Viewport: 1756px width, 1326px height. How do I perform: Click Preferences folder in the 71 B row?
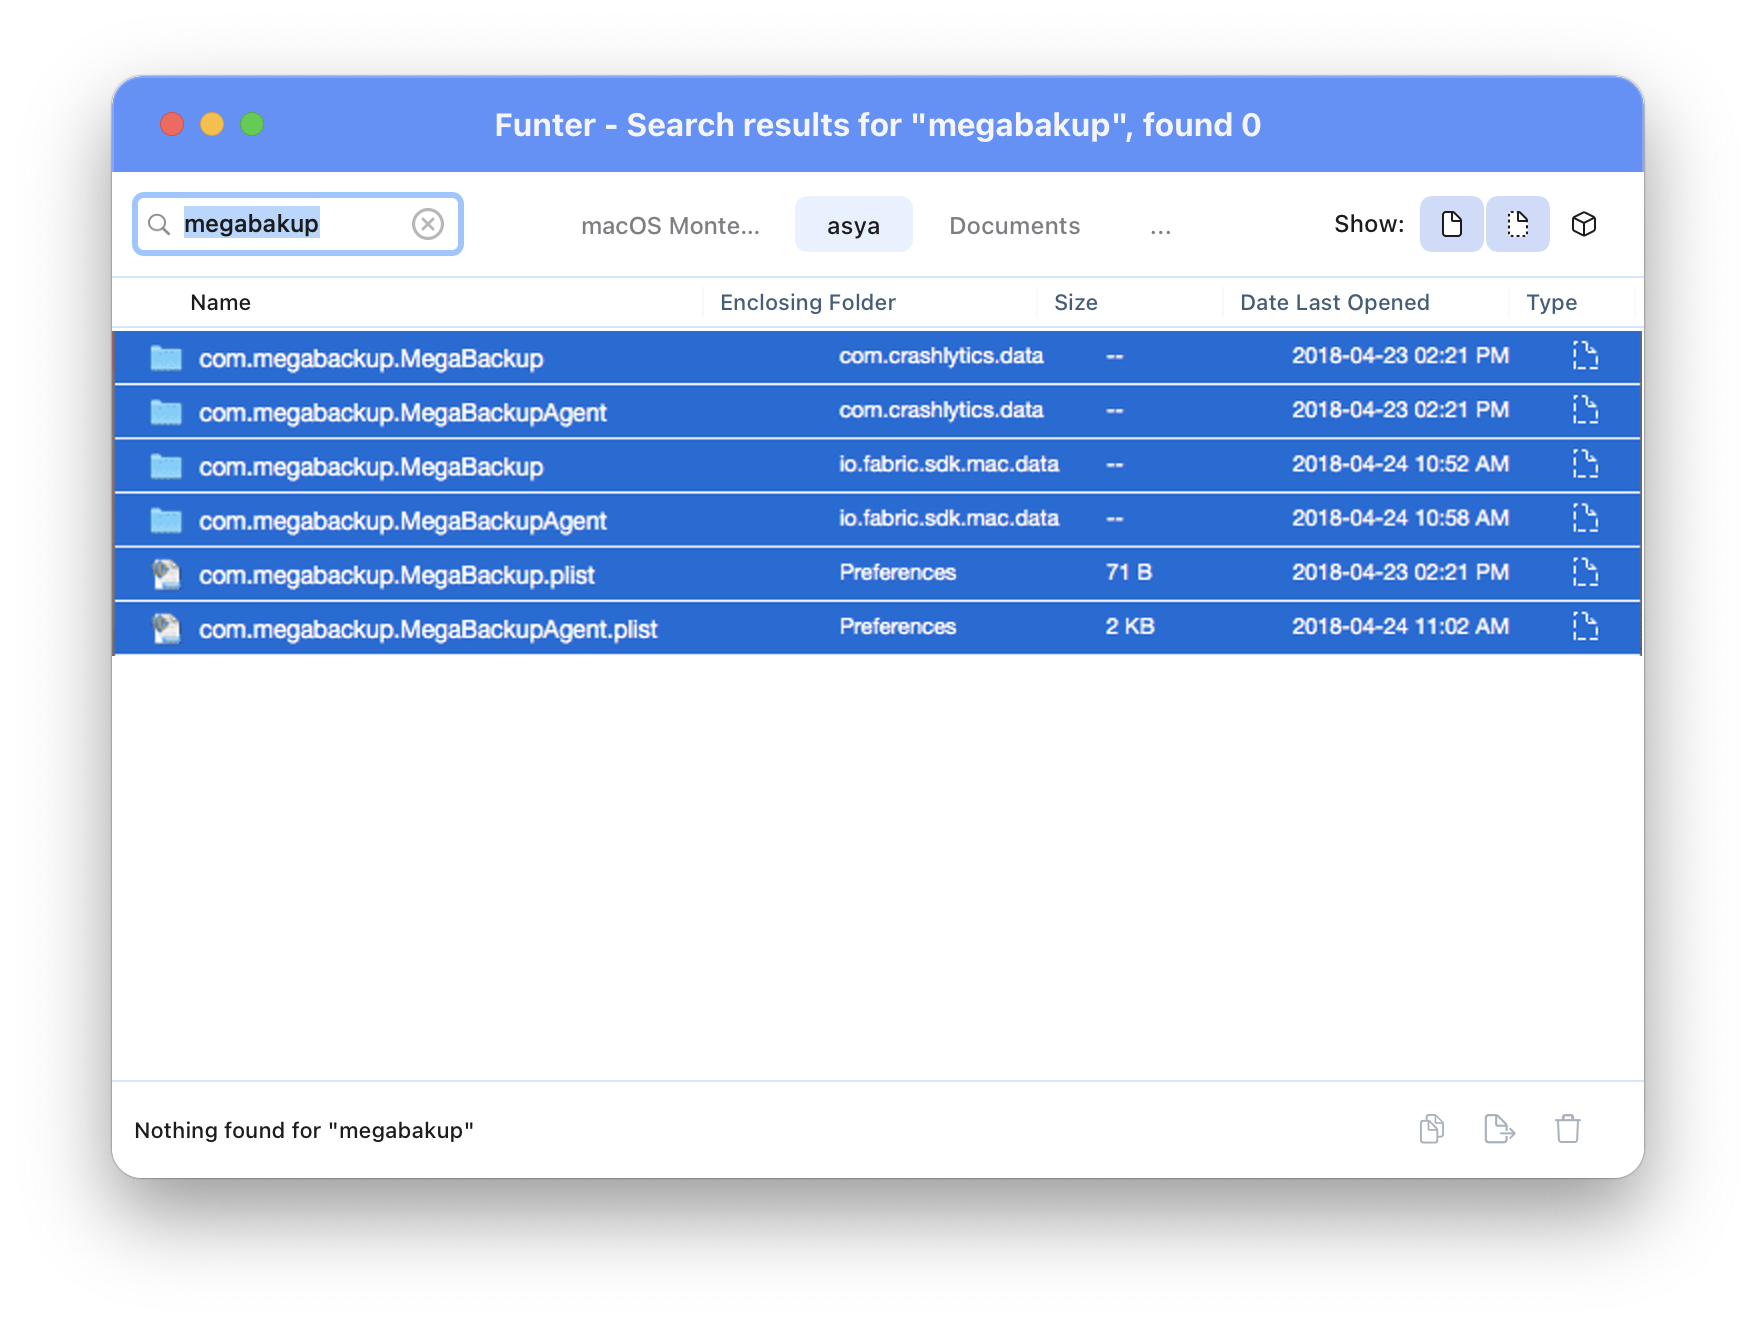[x=898, y=572]
